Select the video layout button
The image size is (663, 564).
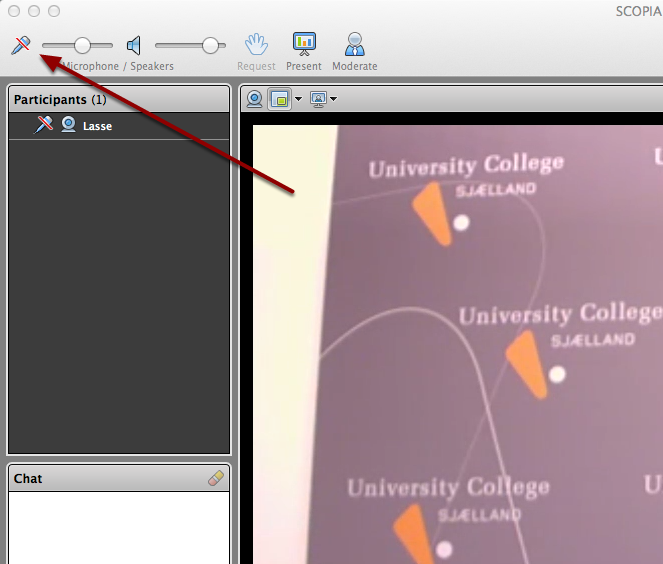(279, 99)
